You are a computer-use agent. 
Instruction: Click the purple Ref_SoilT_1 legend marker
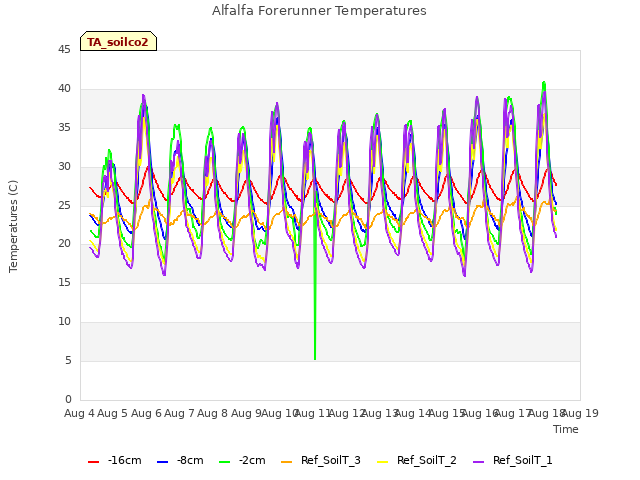(478, 462)
